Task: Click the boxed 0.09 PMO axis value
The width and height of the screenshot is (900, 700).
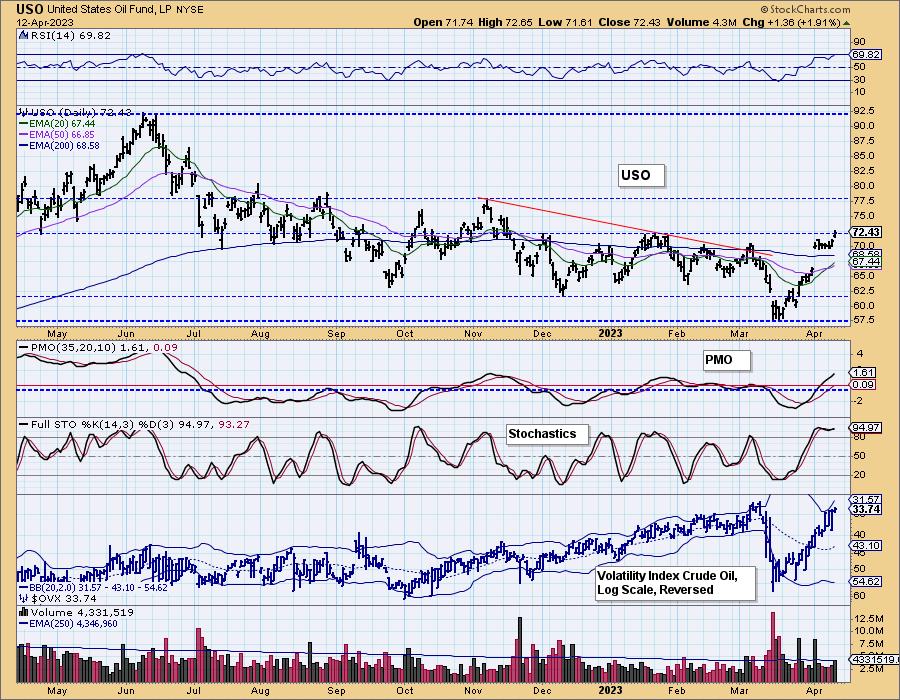Action: [x=864, y=385]
